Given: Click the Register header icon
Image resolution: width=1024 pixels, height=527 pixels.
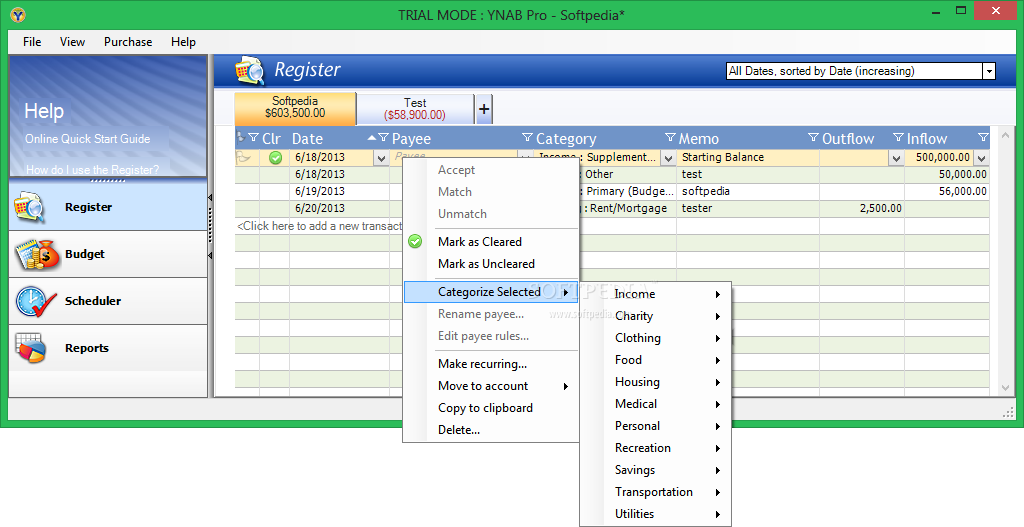Looking at the screenshot, I should (x=249, y=71).
